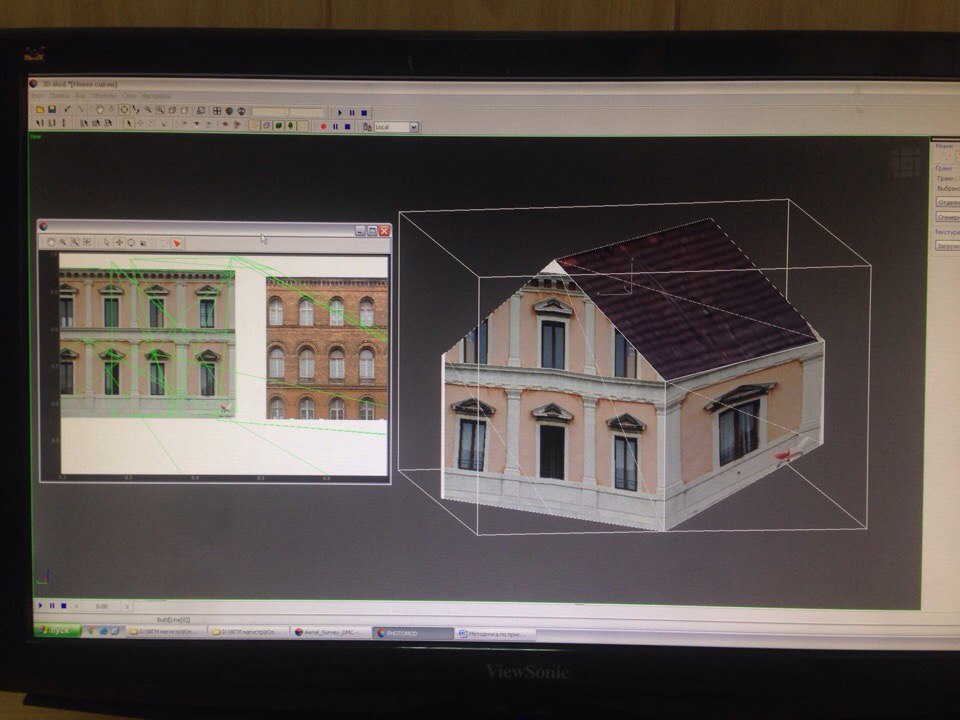Screen dimensions: 960x720
Task: Click the next frame arrow beside 0.00
Action: [127, 607]
